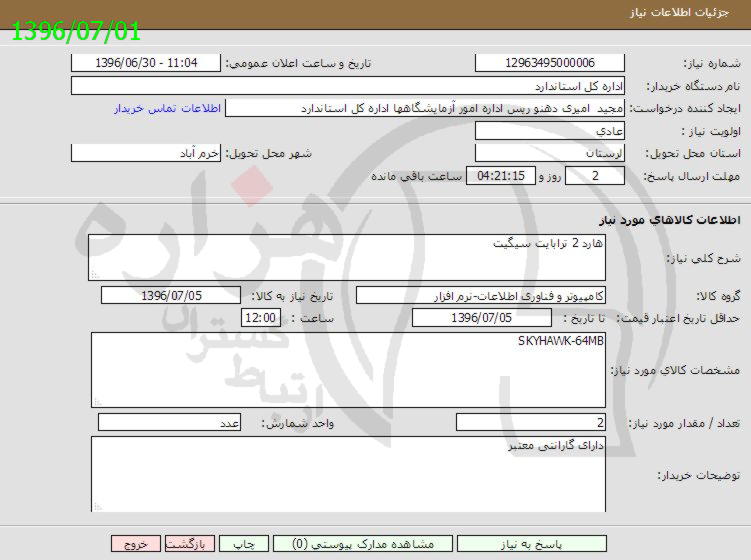Click the delivery city field خرم آباد
Viewport: 751px width, 560px height.
click(146, 153)
